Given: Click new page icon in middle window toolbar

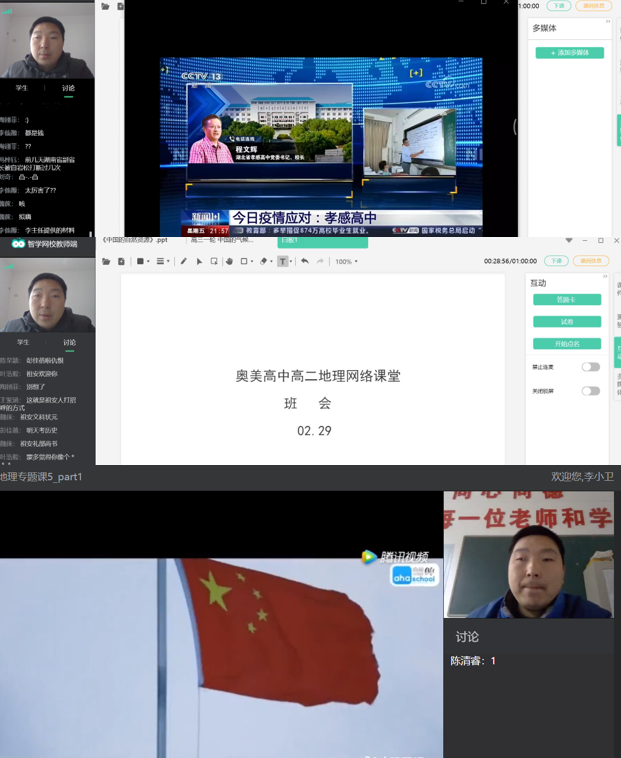Looking at the screenshot, I should tap(121, 262).
